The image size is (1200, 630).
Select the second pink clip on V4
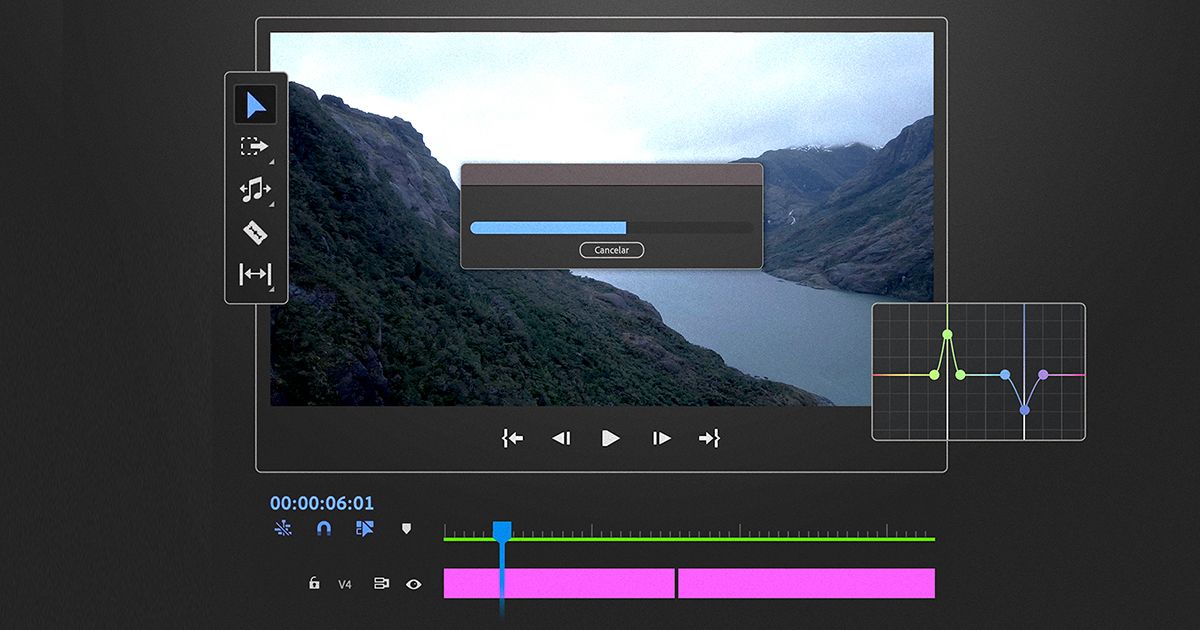point(806,583)
